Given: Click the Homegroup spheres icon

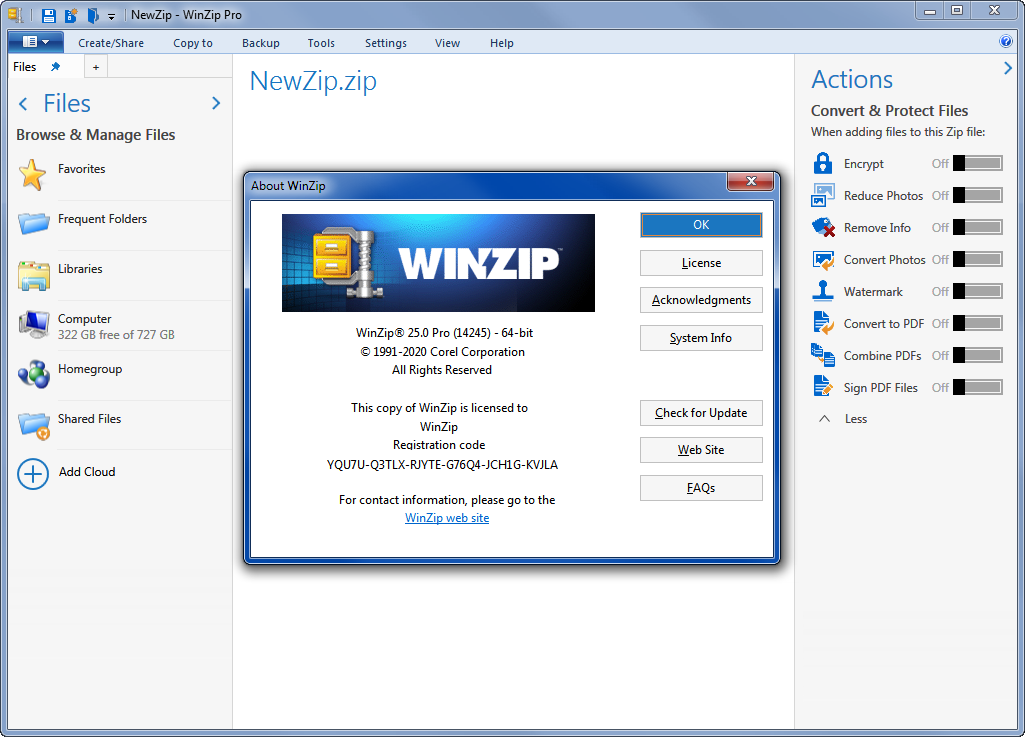Looking at the screenshot, I should point(34,374).
